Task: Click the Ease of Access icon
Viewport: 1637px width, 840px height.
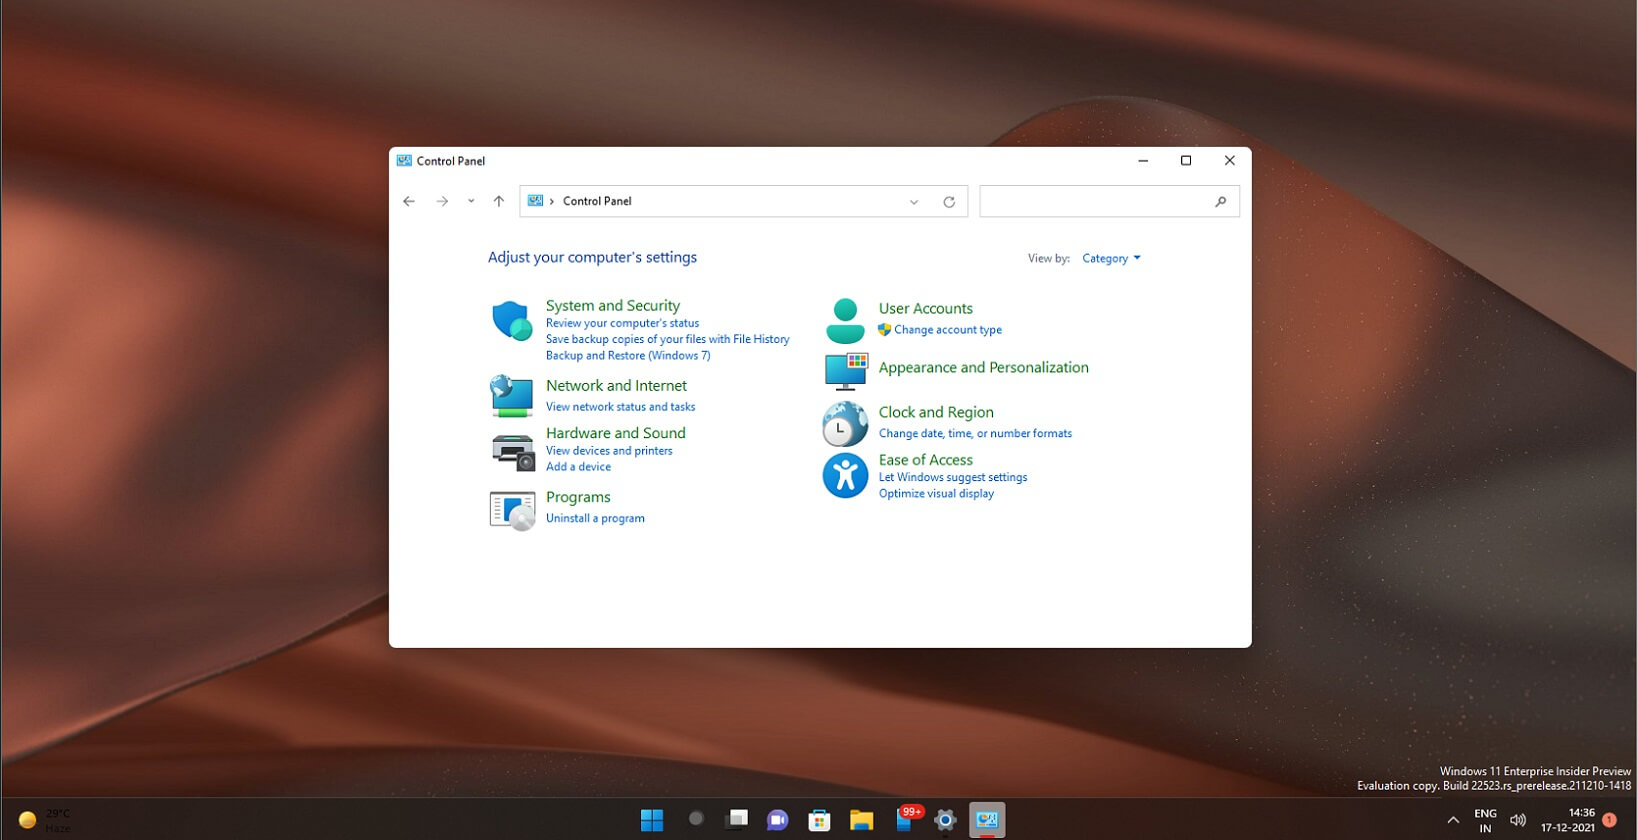Action: point(845,476)
